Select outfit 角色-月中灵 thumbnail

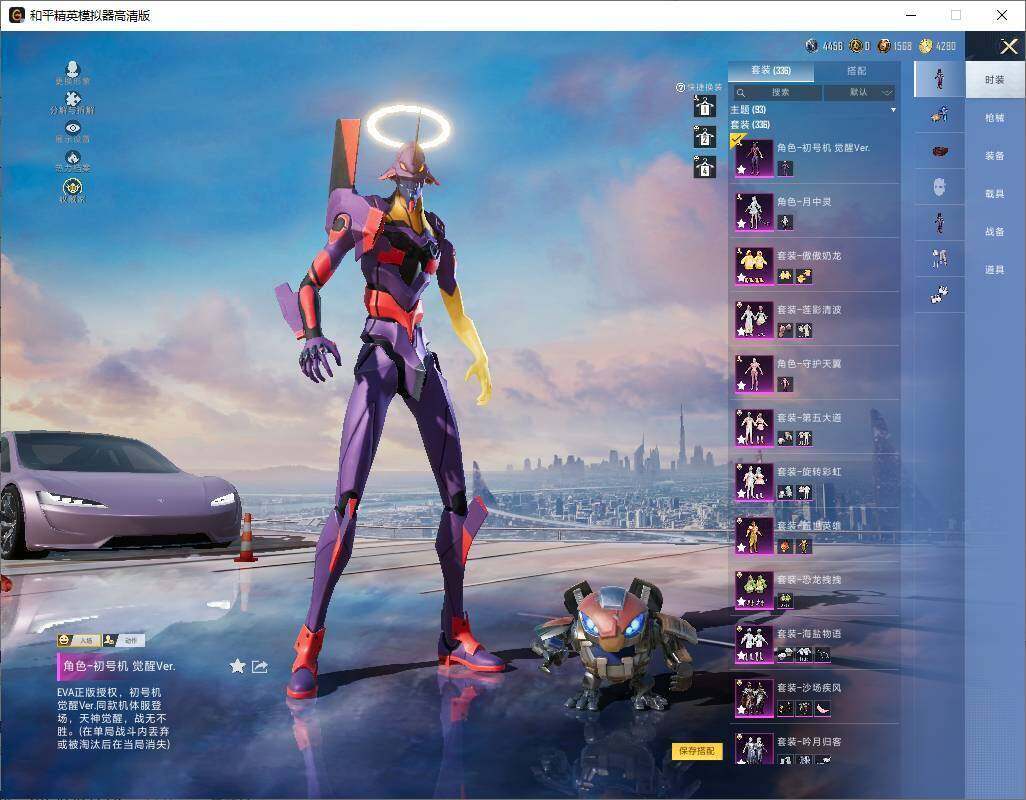point(754,212)
